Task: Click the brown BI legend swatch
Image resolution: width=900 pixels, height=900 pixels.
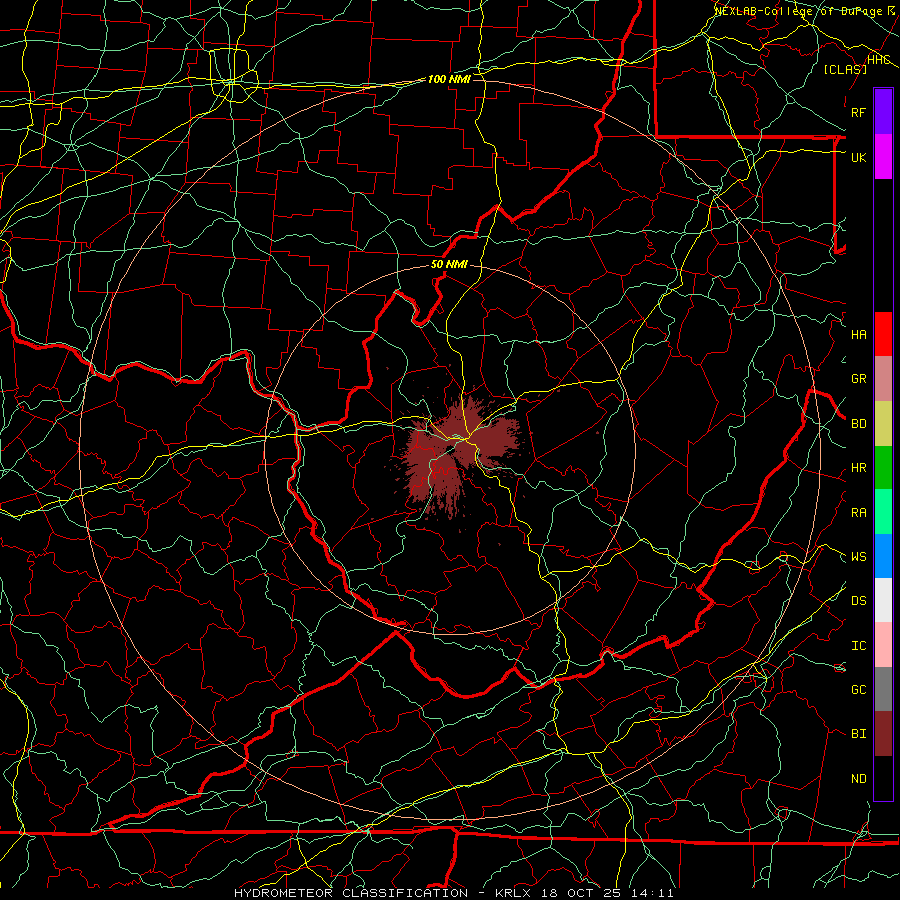Action: point(883,734)
